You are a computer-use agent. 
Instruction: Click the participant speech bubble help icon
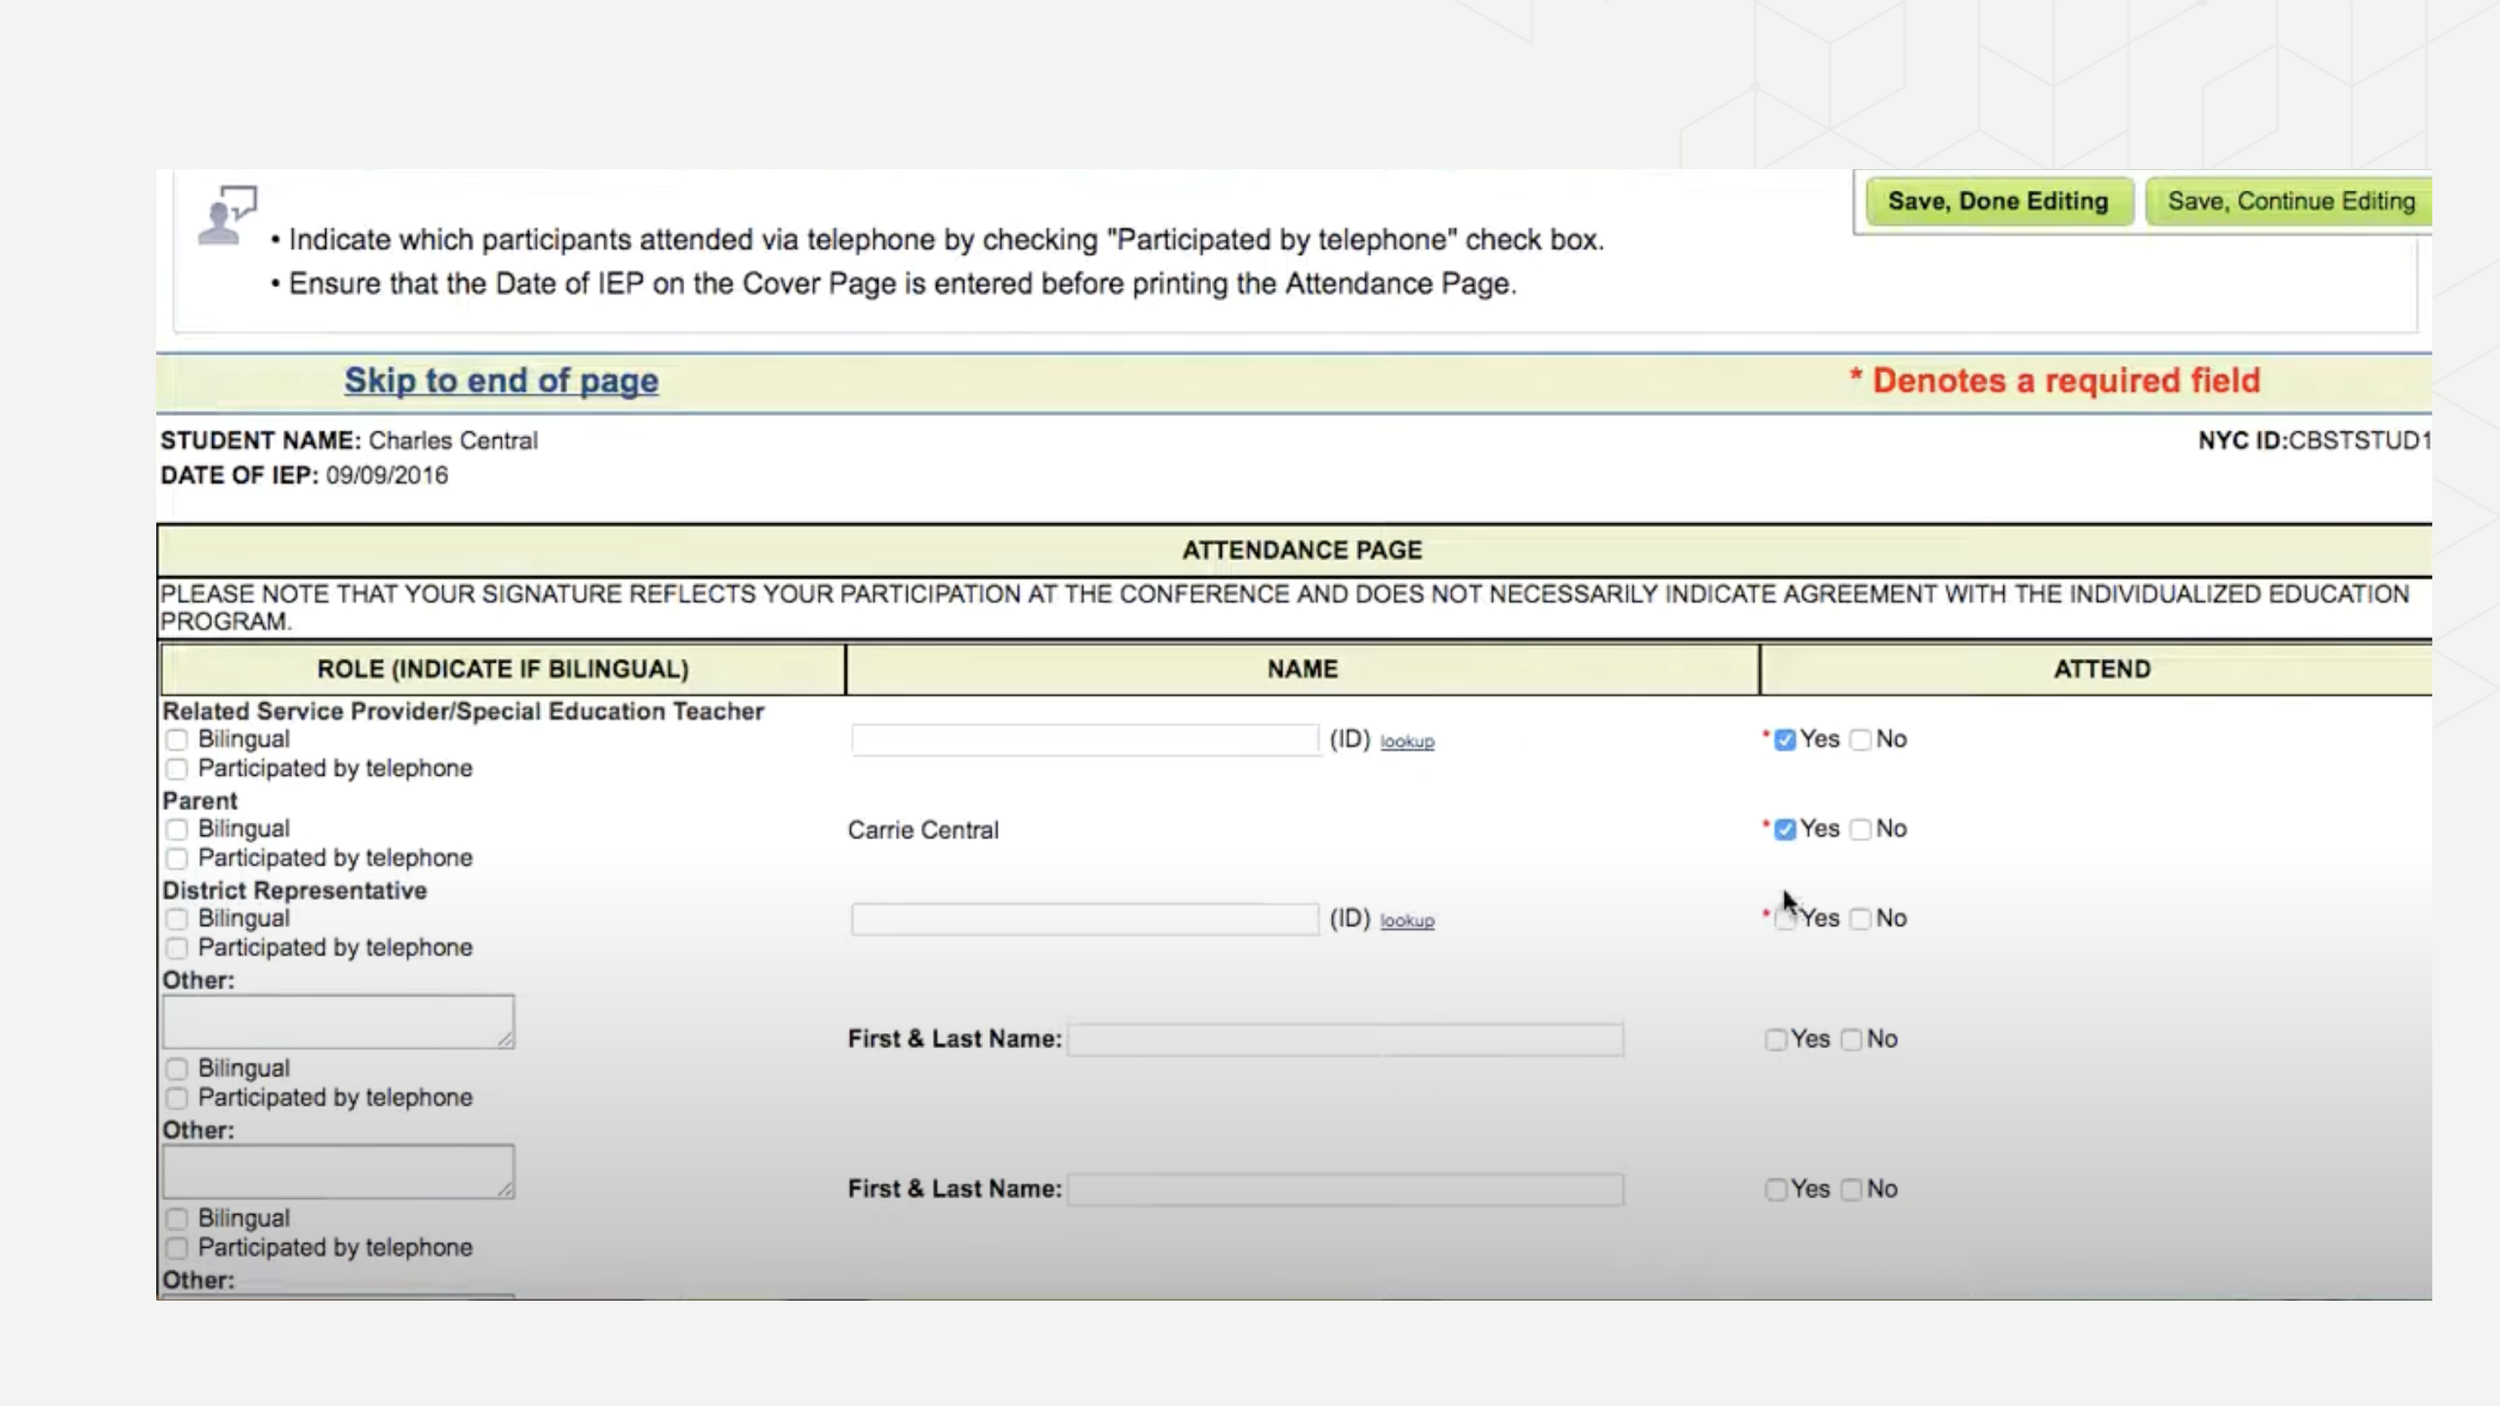[227, 215]
